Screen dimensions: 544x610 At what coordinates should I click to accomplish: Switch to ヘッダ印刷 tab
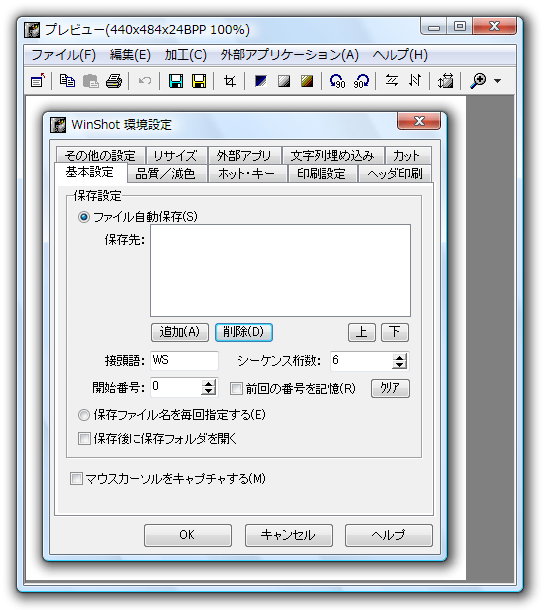395,174
